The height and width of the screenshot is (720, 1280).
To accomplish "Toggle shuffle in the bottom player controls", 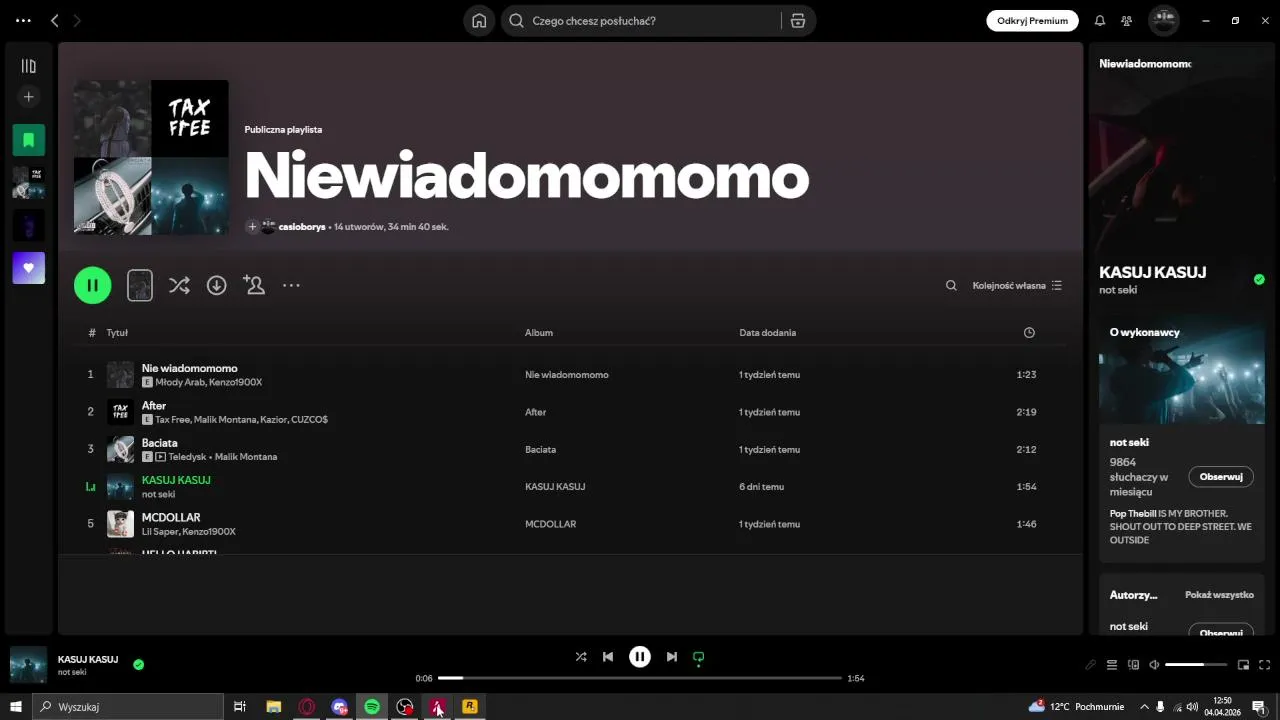I will (581, 657).
